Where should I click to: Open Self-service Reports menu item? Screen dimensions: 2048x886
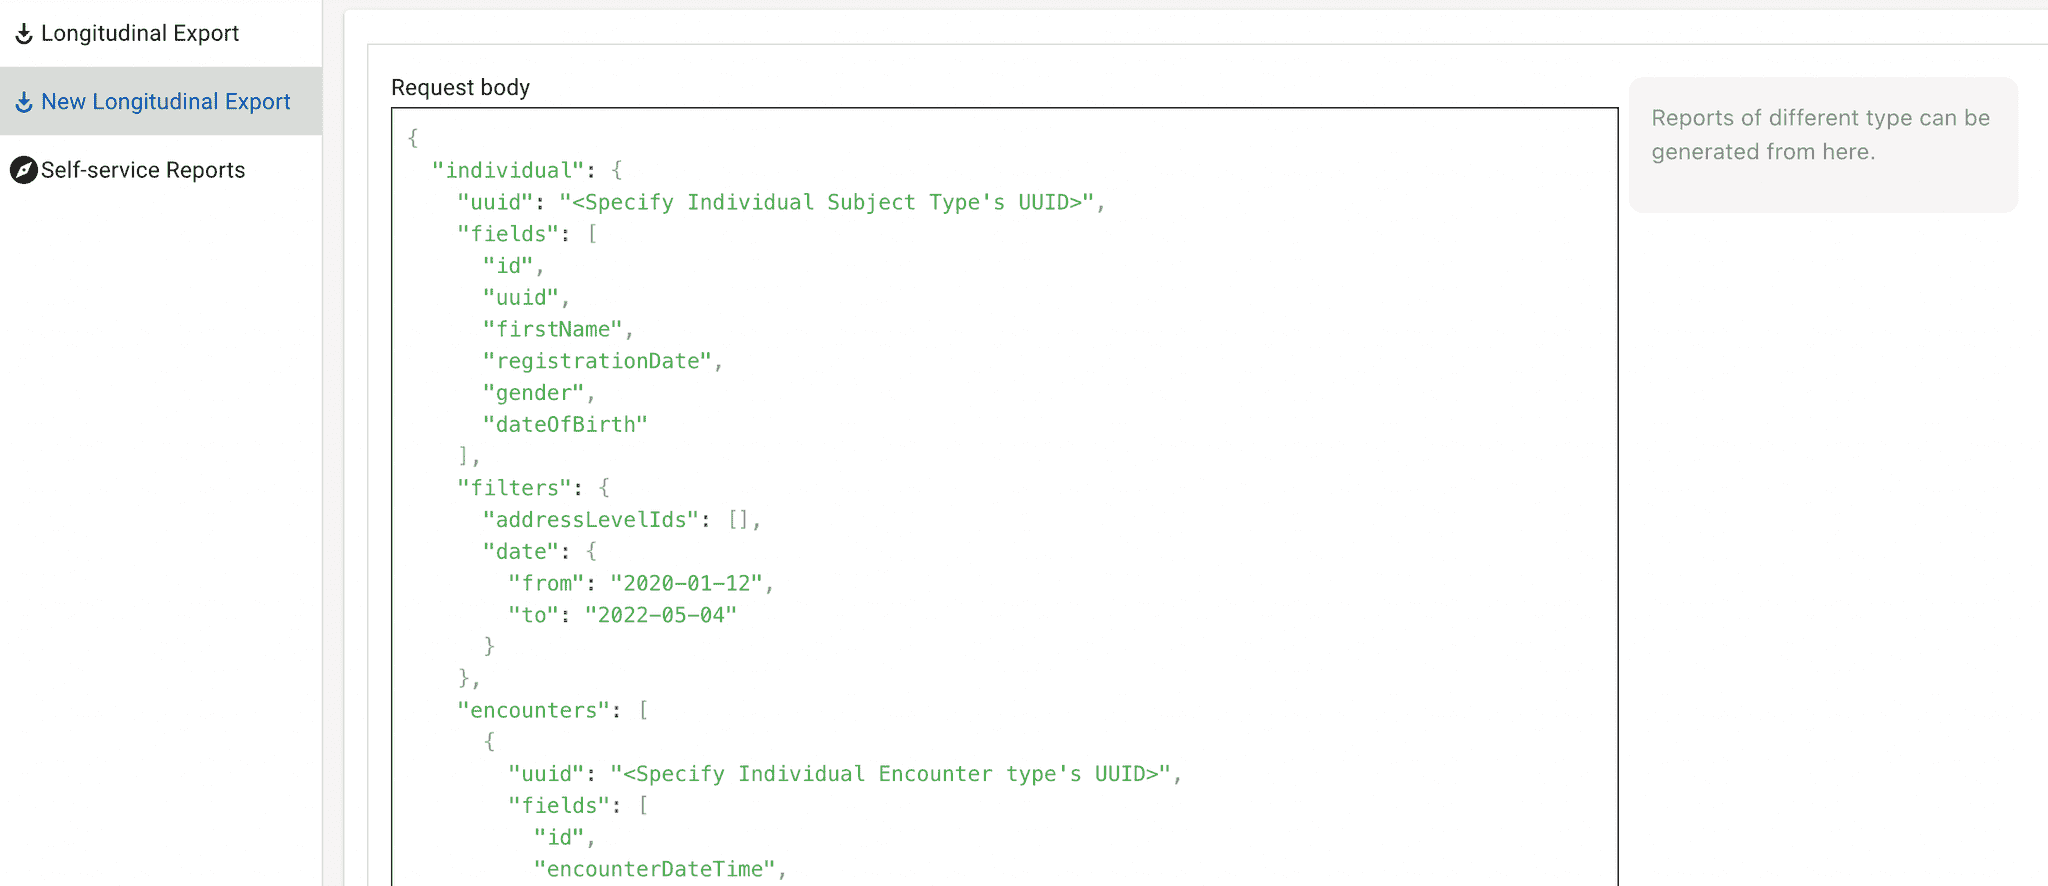pos(160,170)
